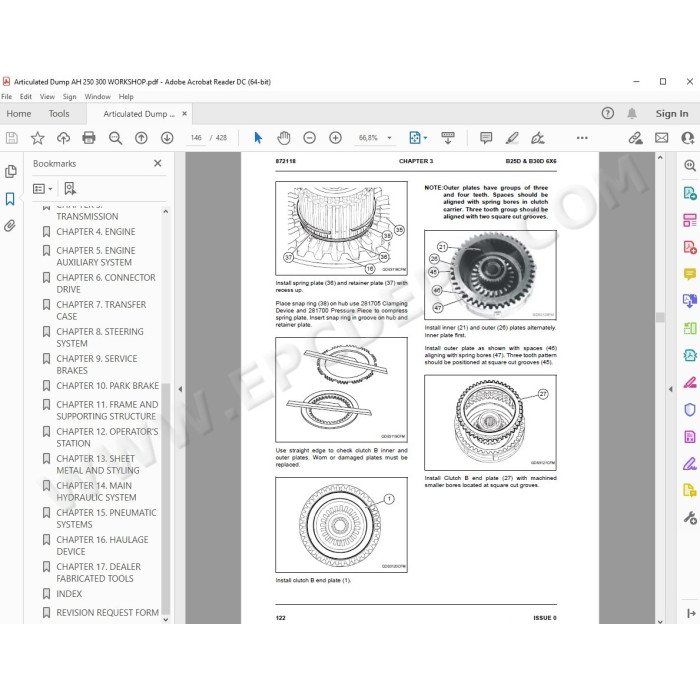Send file by email envelope icon
The image size is (700, 700).
662,138
